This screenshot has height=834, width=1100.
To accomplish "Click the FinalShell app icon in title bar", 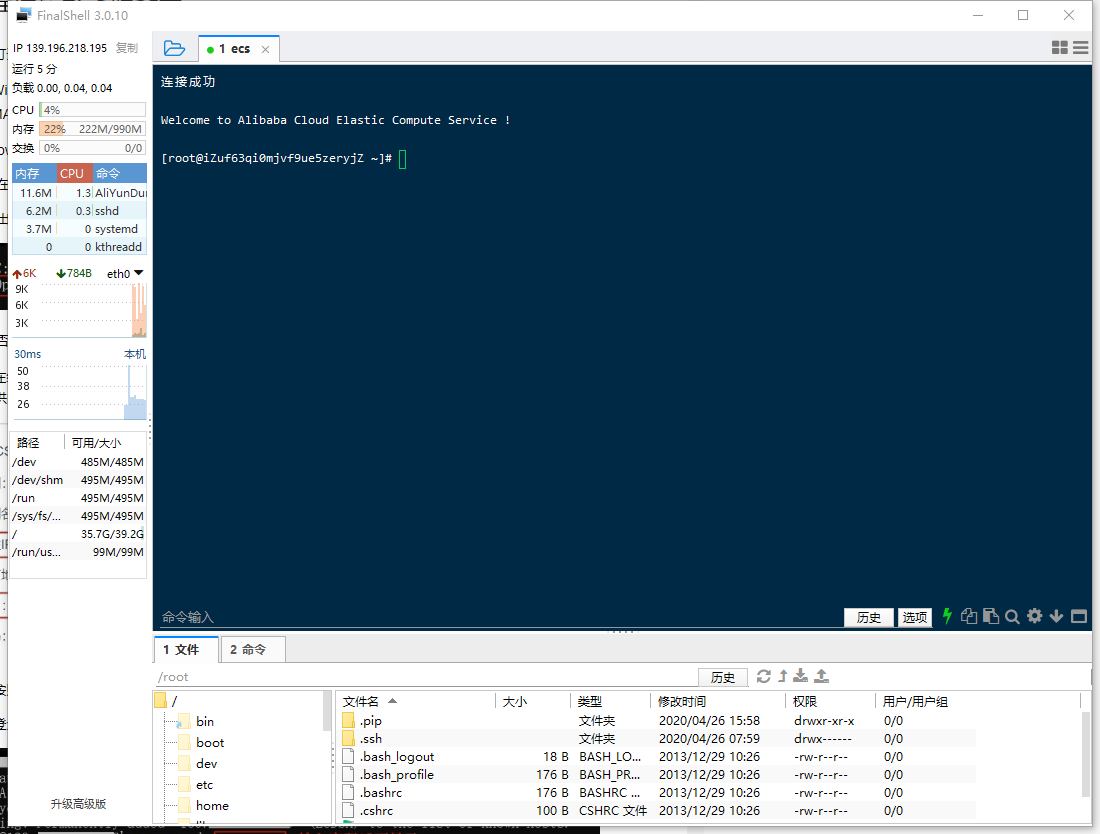I will click(24, 15).
